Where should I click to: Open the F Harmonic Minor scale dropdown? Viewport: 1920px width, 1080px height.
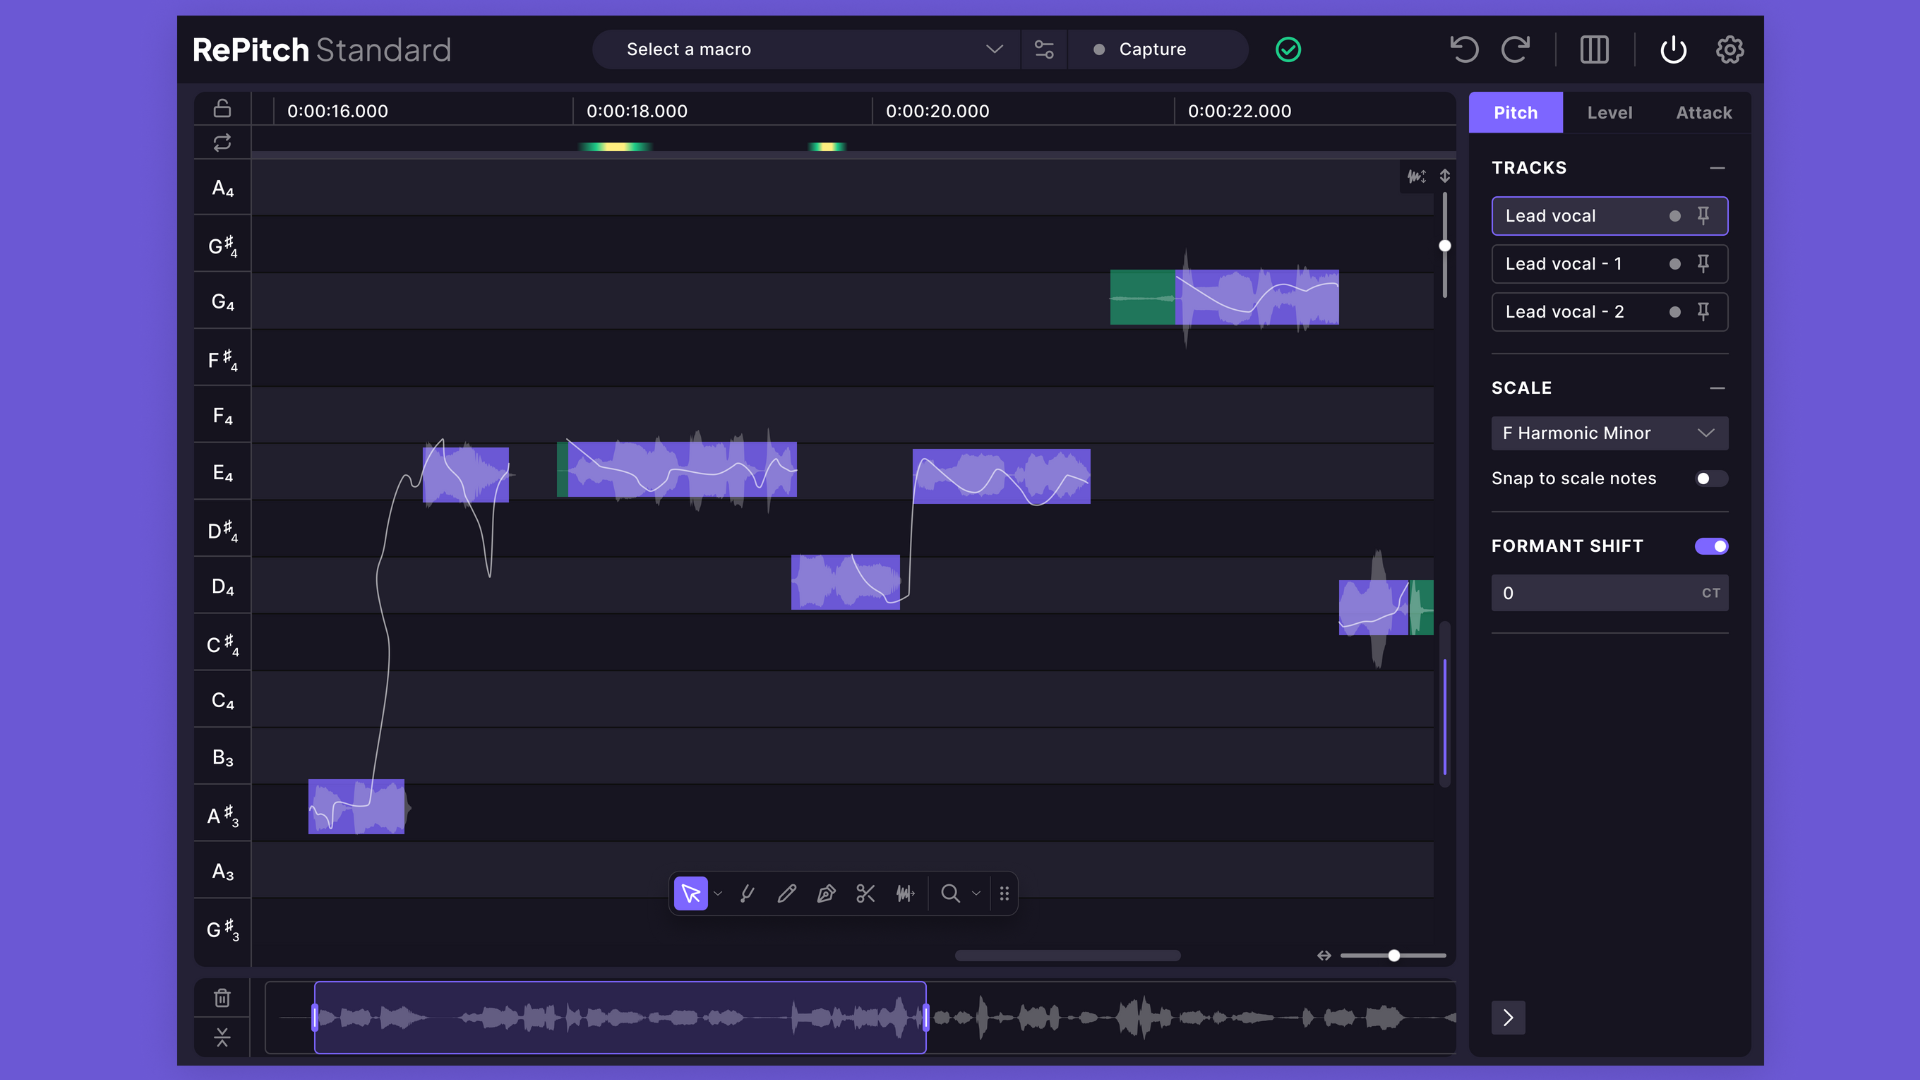click(1608, 433)
